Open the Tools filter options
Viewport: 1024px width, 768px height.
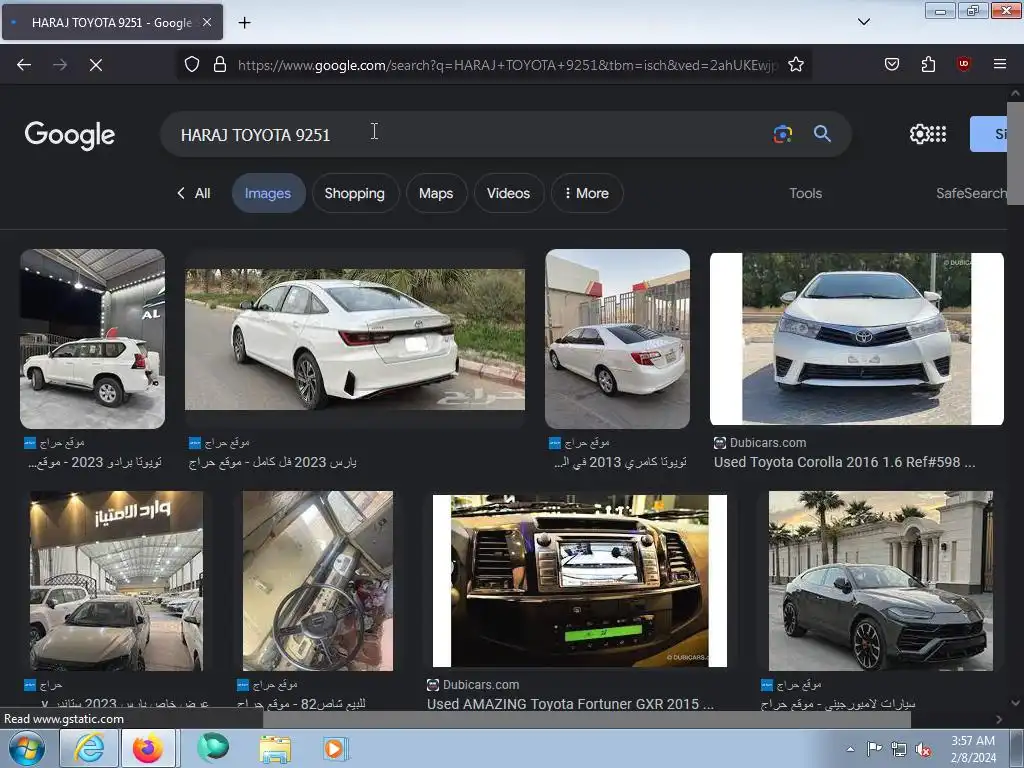[x=805, y=193]
